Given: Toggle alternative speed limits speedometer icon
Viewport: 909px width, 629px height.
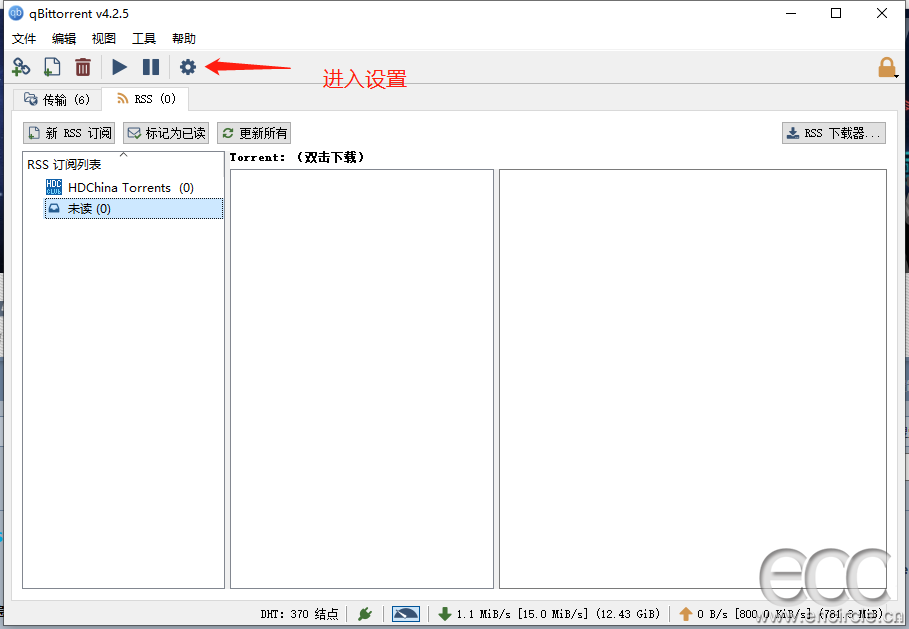Looking at the screenshot, I should click(x=406, y=614).
